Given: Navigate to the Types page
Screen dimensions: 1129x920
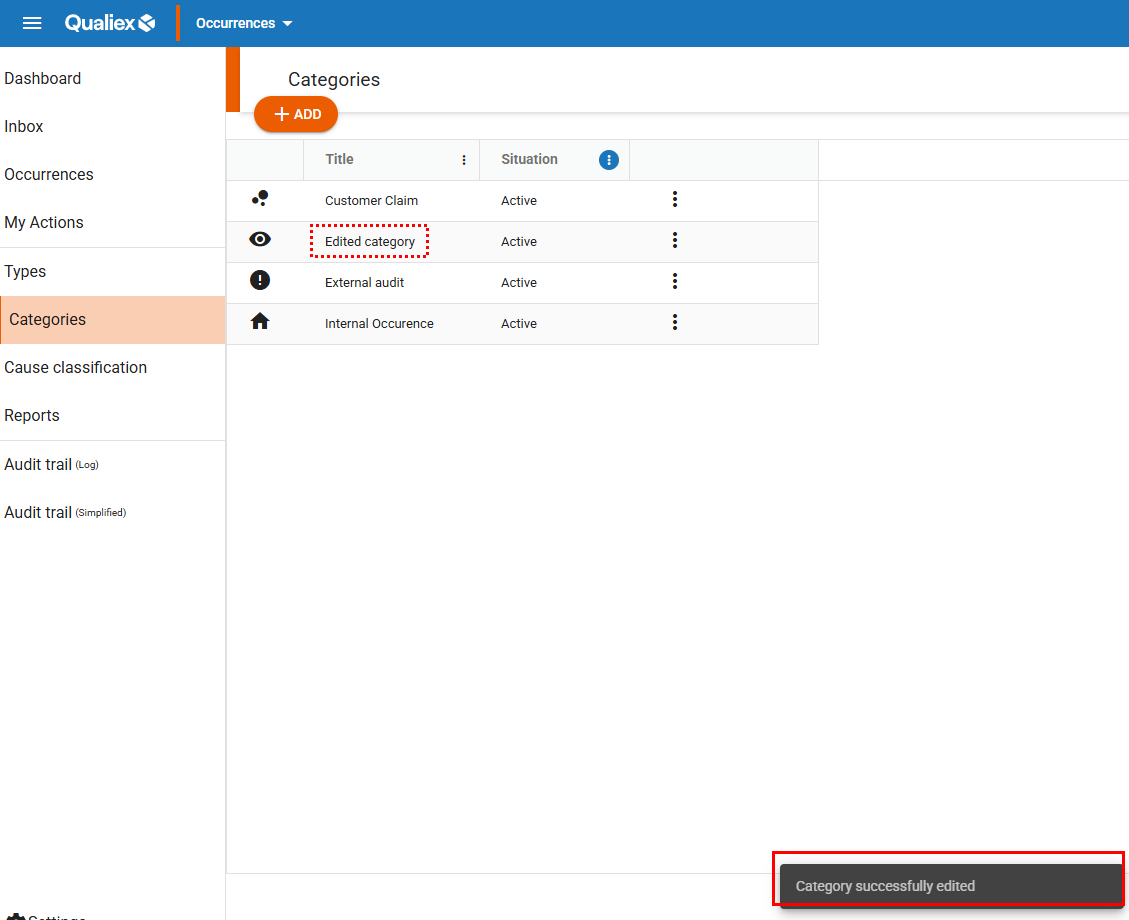Looking at the screenshot, I should click(x=25, y=272).
